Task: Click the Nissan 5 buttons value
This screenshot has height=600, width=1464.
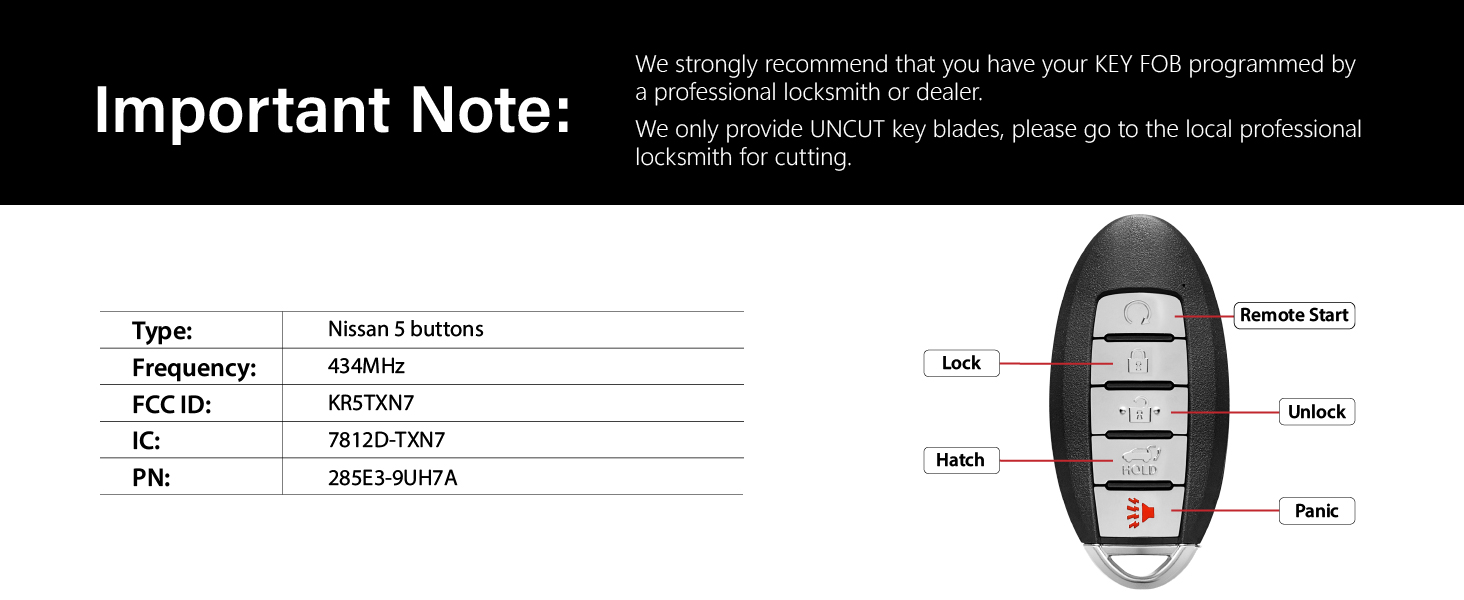Action: coord(406,329)
